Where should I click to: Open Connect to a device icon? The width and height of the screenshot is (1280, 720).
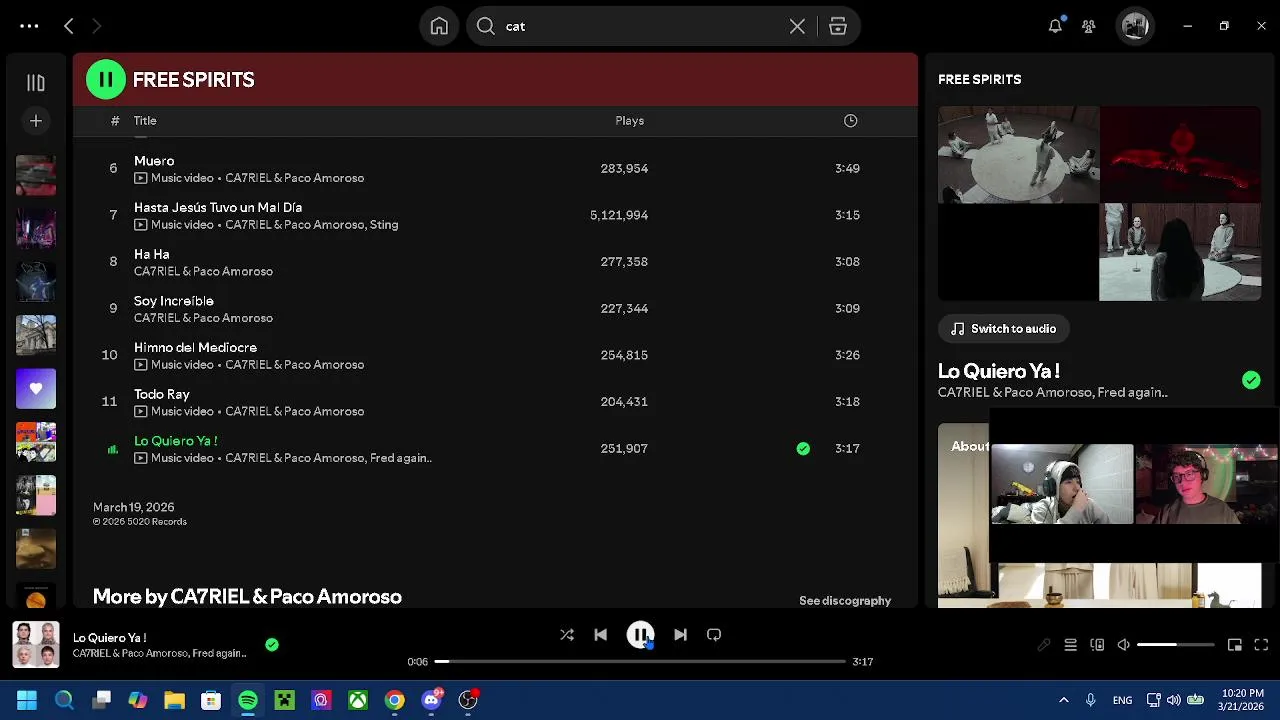coord(1097,645)
